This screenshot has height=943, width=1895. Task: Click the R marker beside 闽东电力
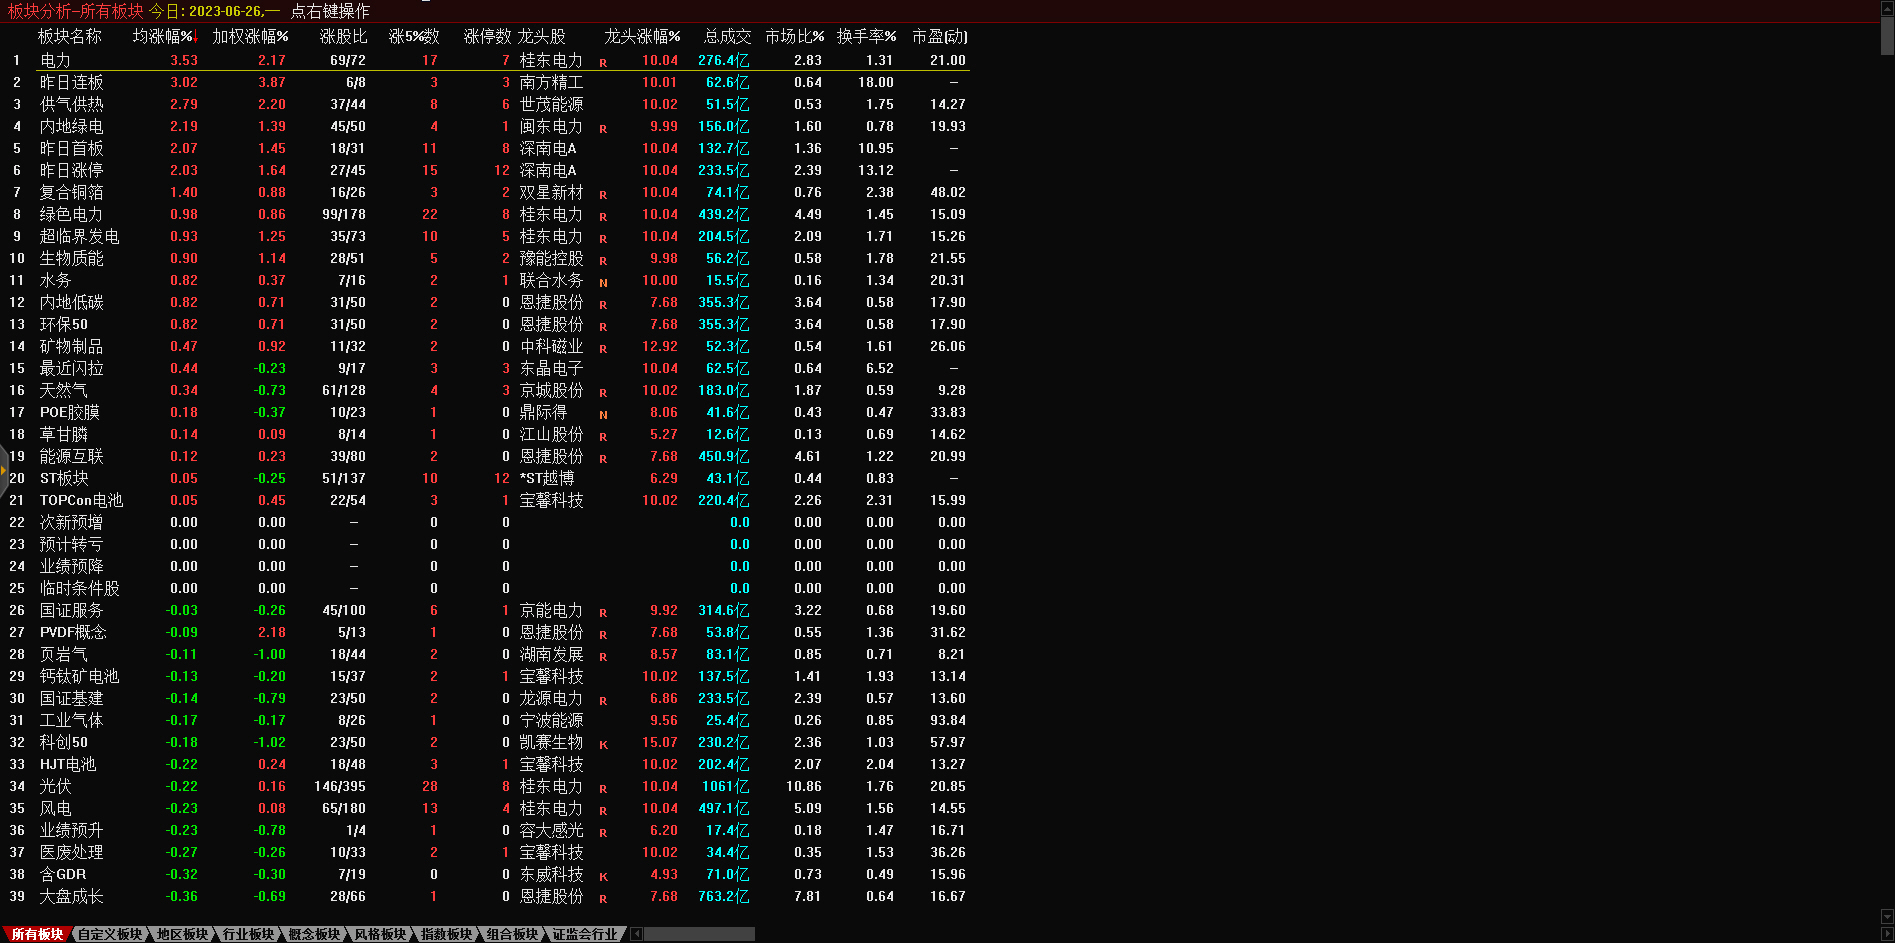[603, 128]
